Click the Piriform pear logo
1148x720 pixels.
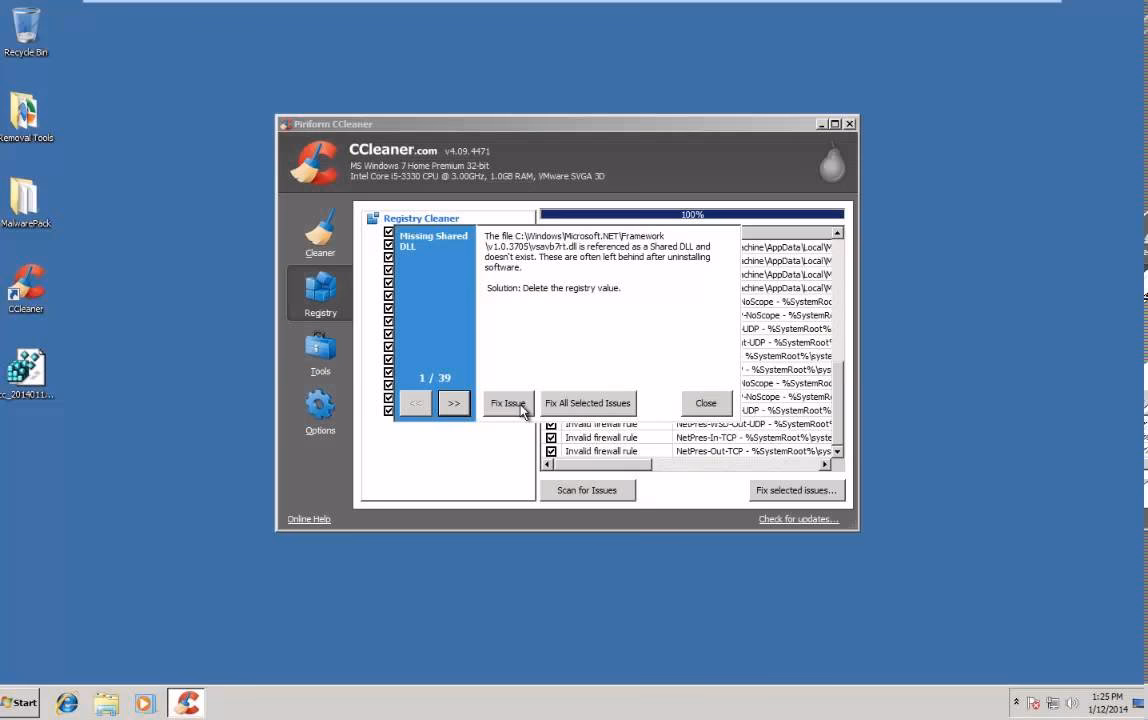pyautogui.click(x=832, y=164)
